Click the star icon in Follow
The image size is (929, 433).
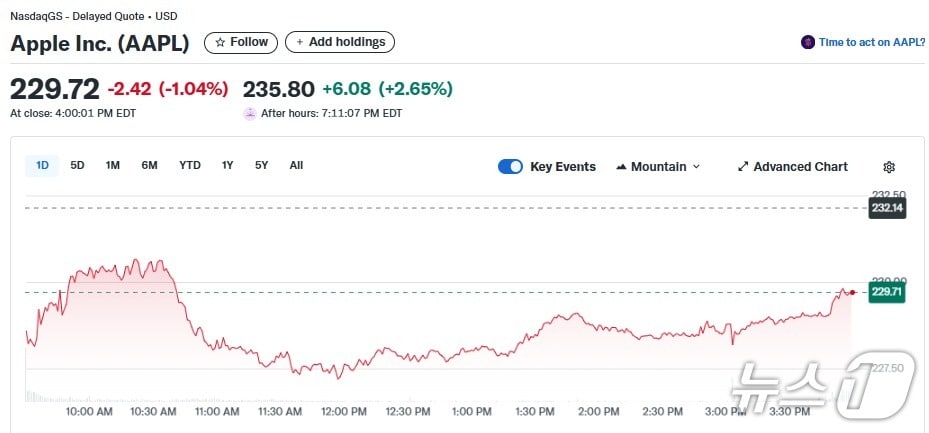tap(220, 42)
